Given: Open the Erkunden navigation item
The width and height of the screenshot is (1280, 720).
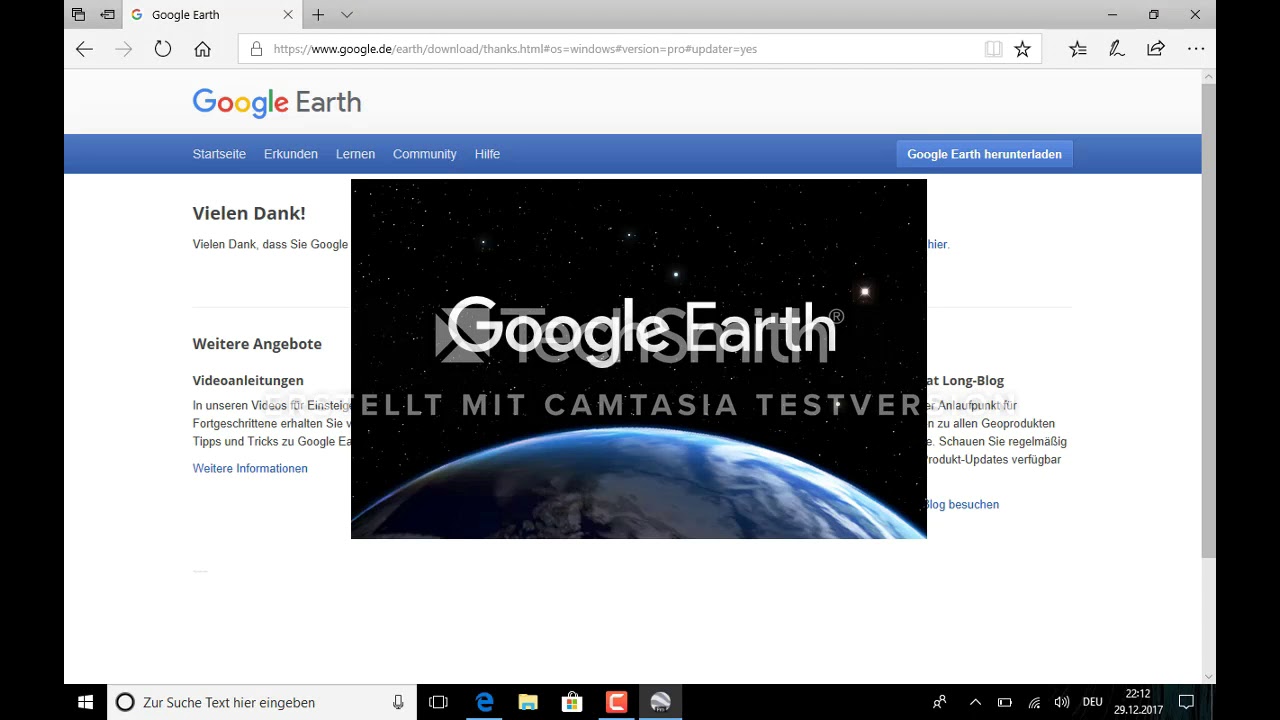Looking at the screenshot, I should 291,154.
